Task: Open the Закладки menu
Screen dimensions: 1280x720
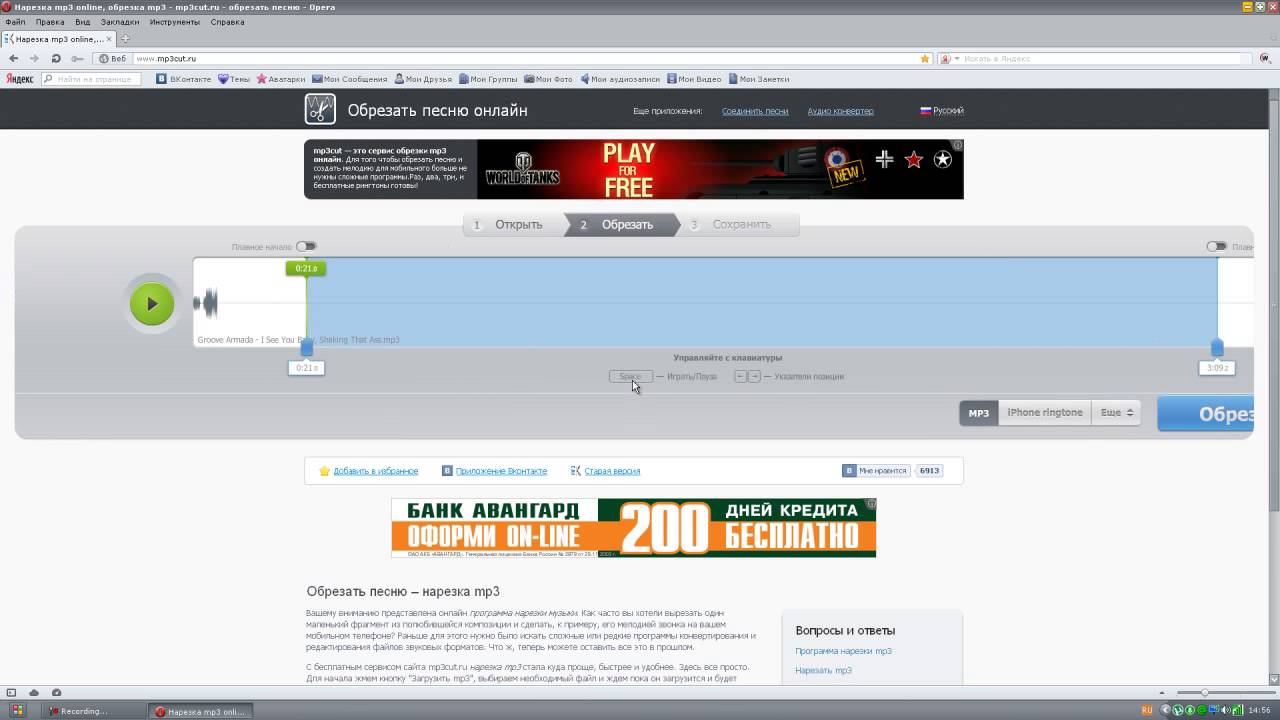Action: [x=120, y=21]
